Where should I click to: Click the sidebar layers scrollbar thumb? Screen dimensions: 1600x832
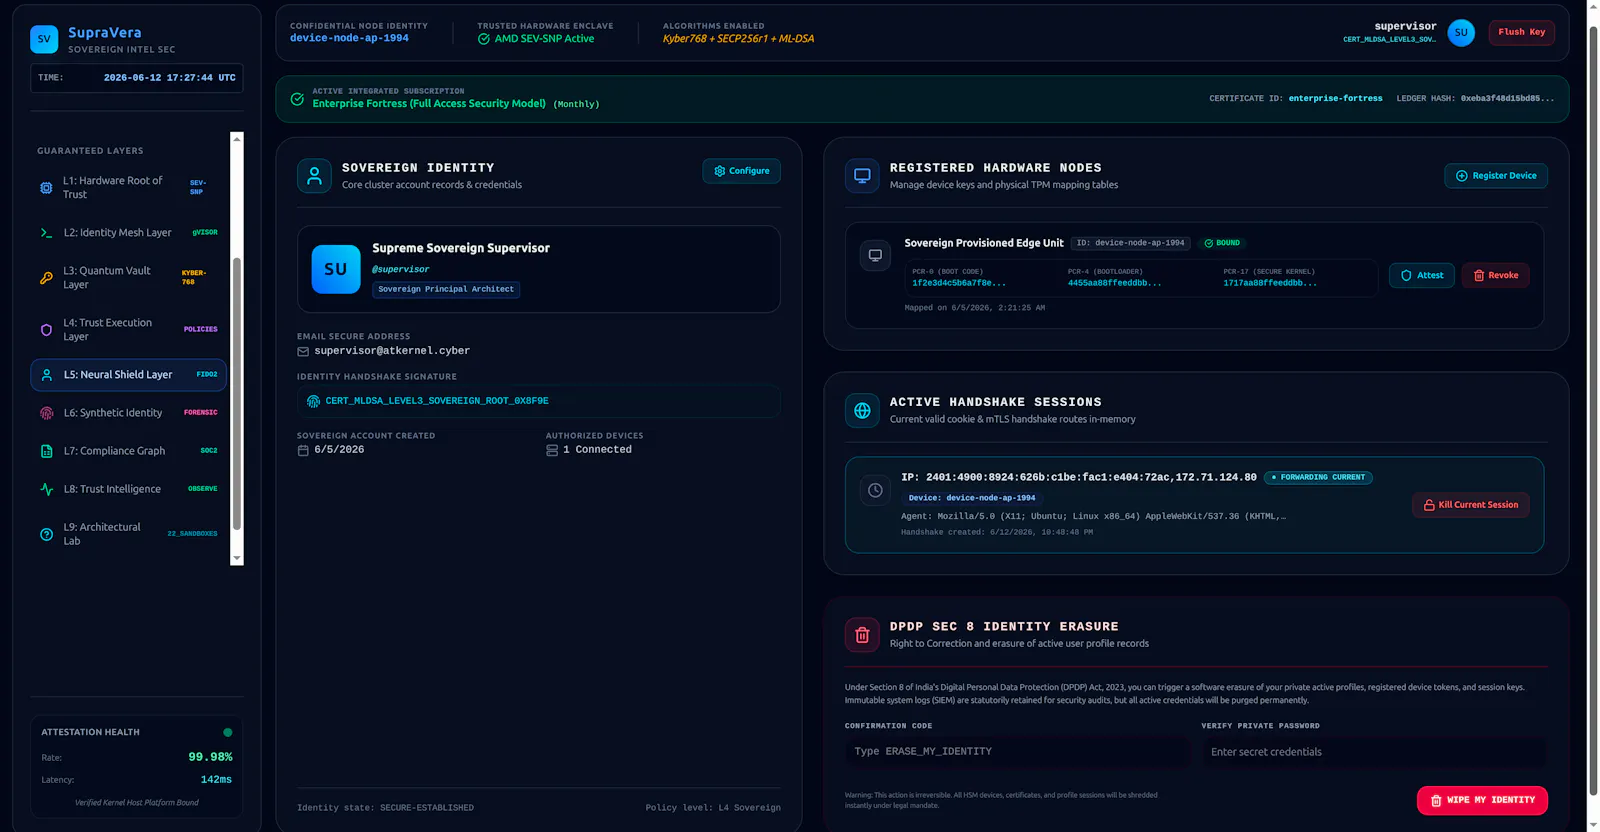coord(237,393)
